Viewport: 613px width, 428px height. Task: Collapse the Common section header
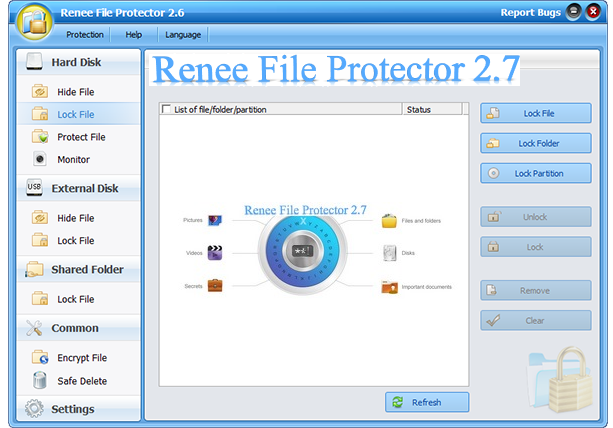(79, 328)
